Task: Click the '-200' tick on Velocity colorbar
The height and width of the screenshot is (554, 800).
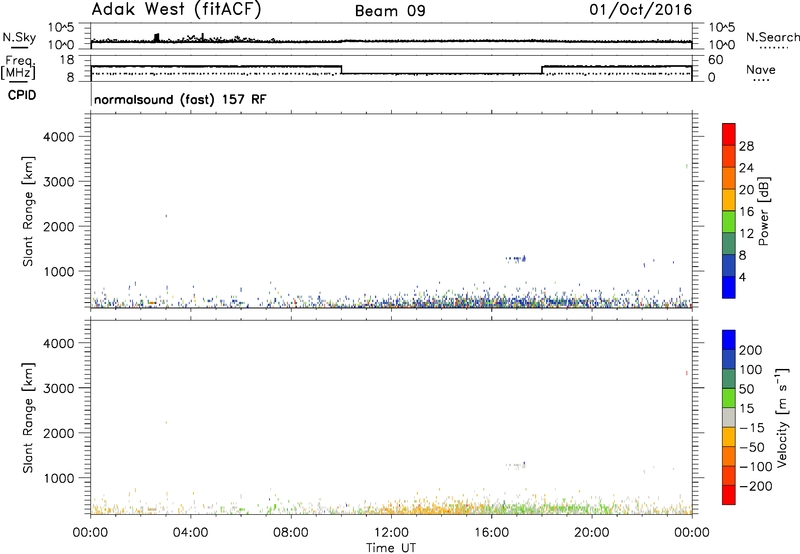Action: click(x=754, y=486)
